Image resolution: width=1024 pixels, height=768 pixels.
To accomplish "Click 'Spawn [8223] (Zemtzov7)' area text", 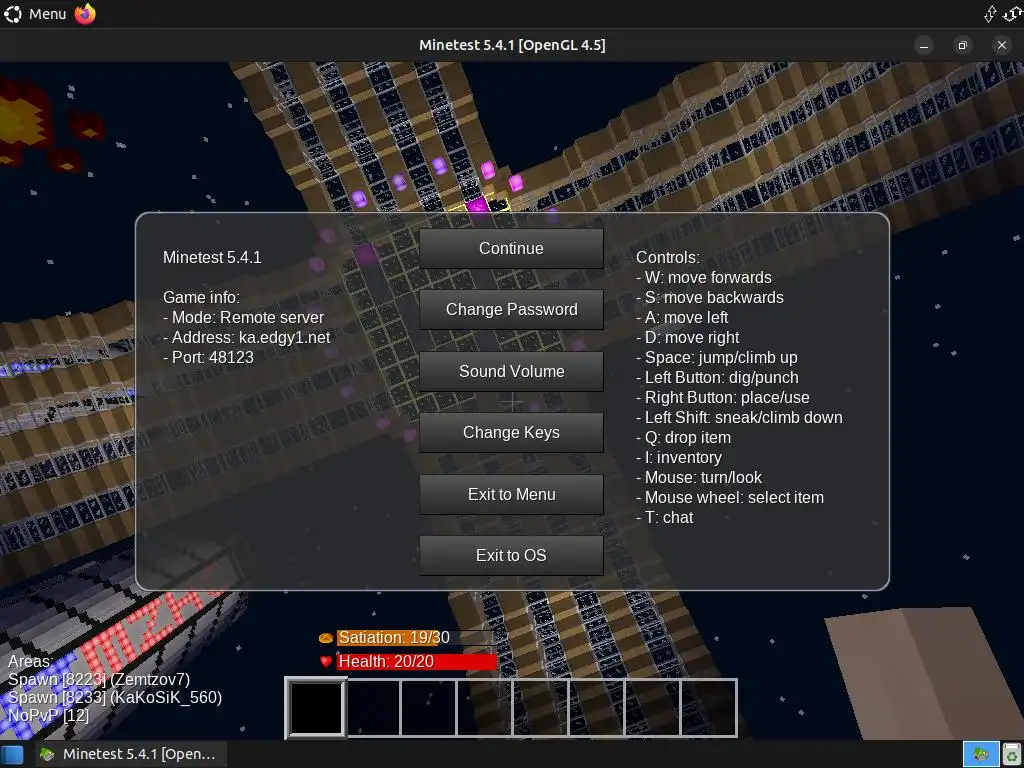I will (99, 680).
